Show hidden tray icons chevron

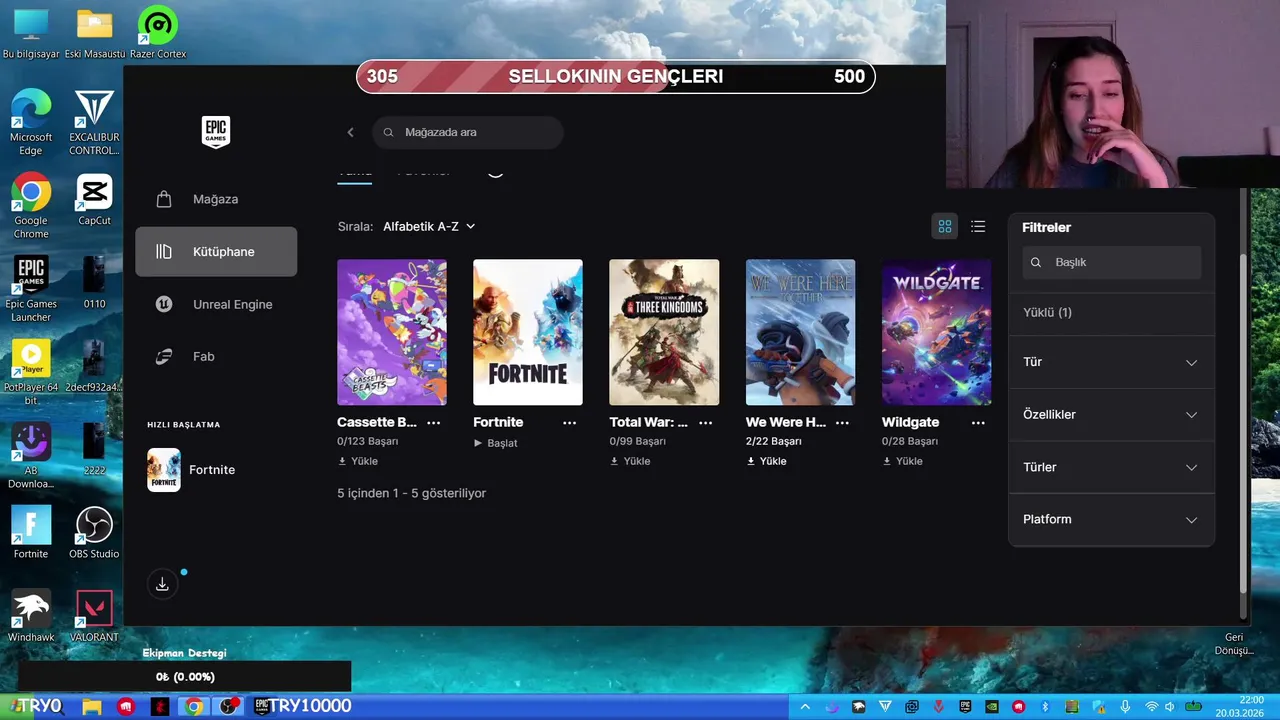(x=805, y=707)
